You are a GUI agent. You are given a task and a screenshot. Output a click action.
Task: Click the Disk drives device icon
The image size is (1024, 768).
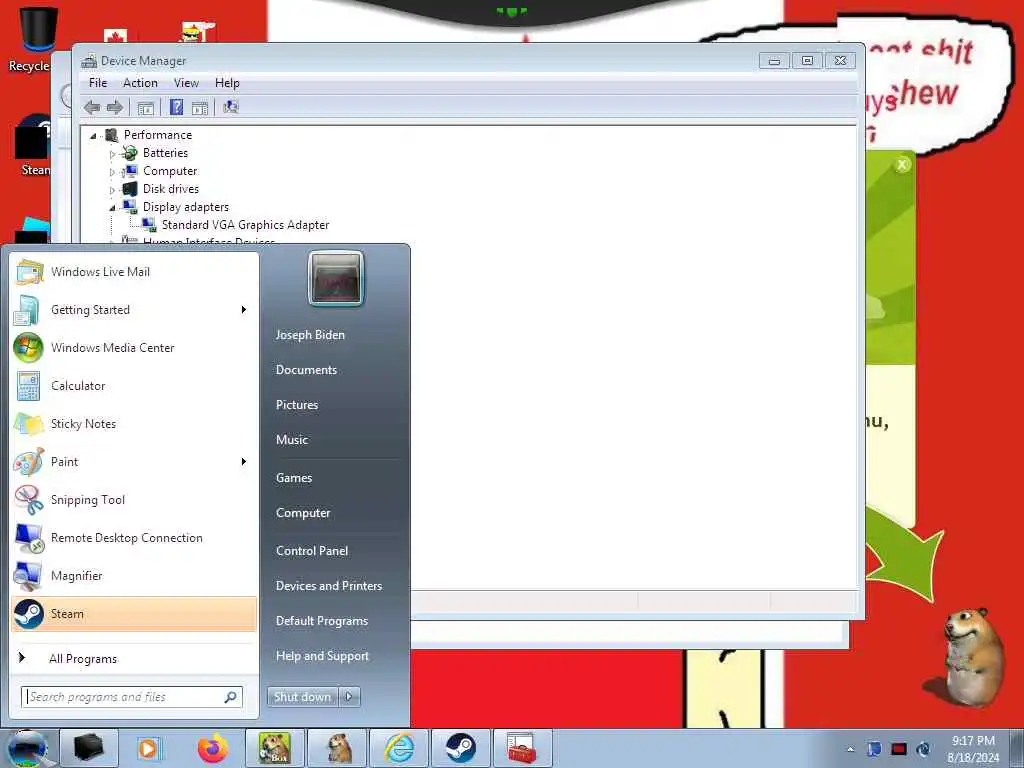click(x=131, y=189)
